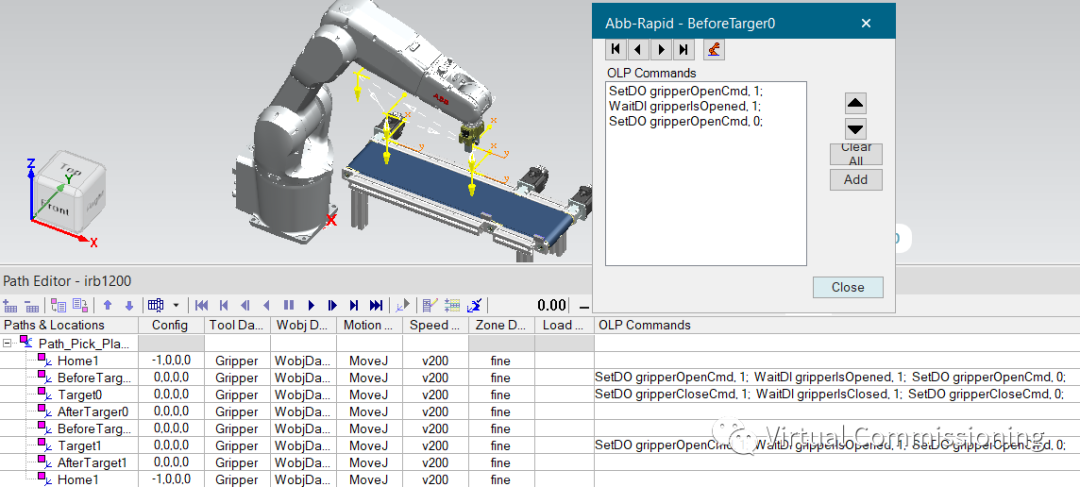Collapse the Path_Pick_Pla... tree node

pyautogui.click(x=7, y=343)
